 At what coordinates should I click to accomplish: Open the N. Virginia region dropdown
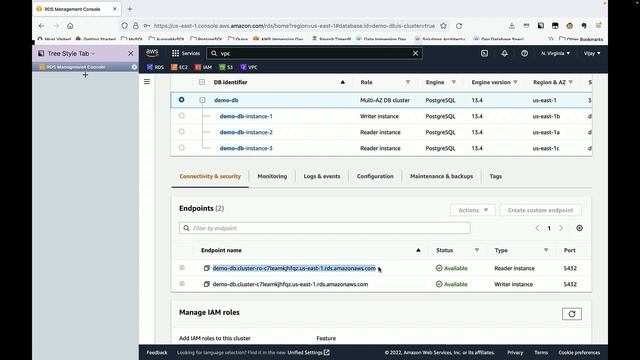tap(555, 53)
